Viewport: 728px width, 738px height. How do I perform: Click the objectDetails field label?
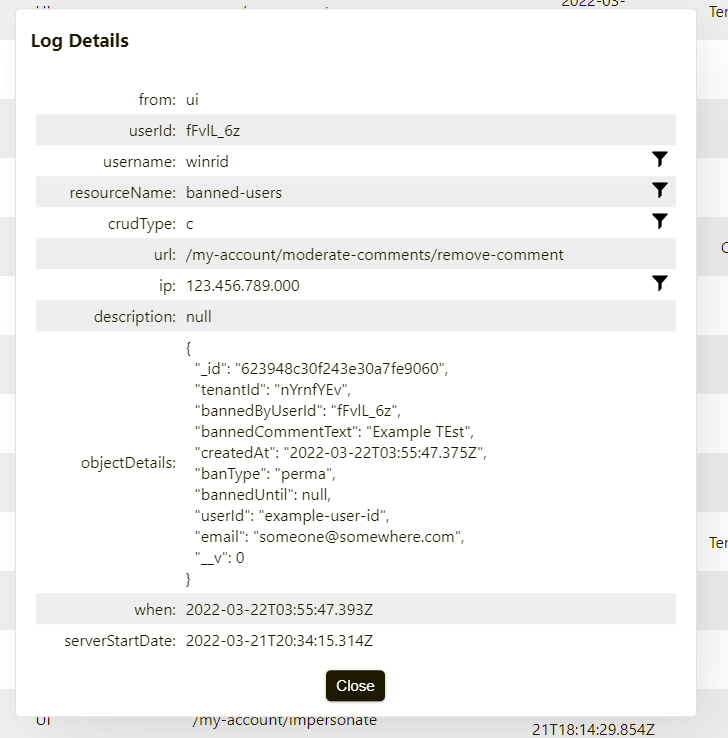click(128, 463)
